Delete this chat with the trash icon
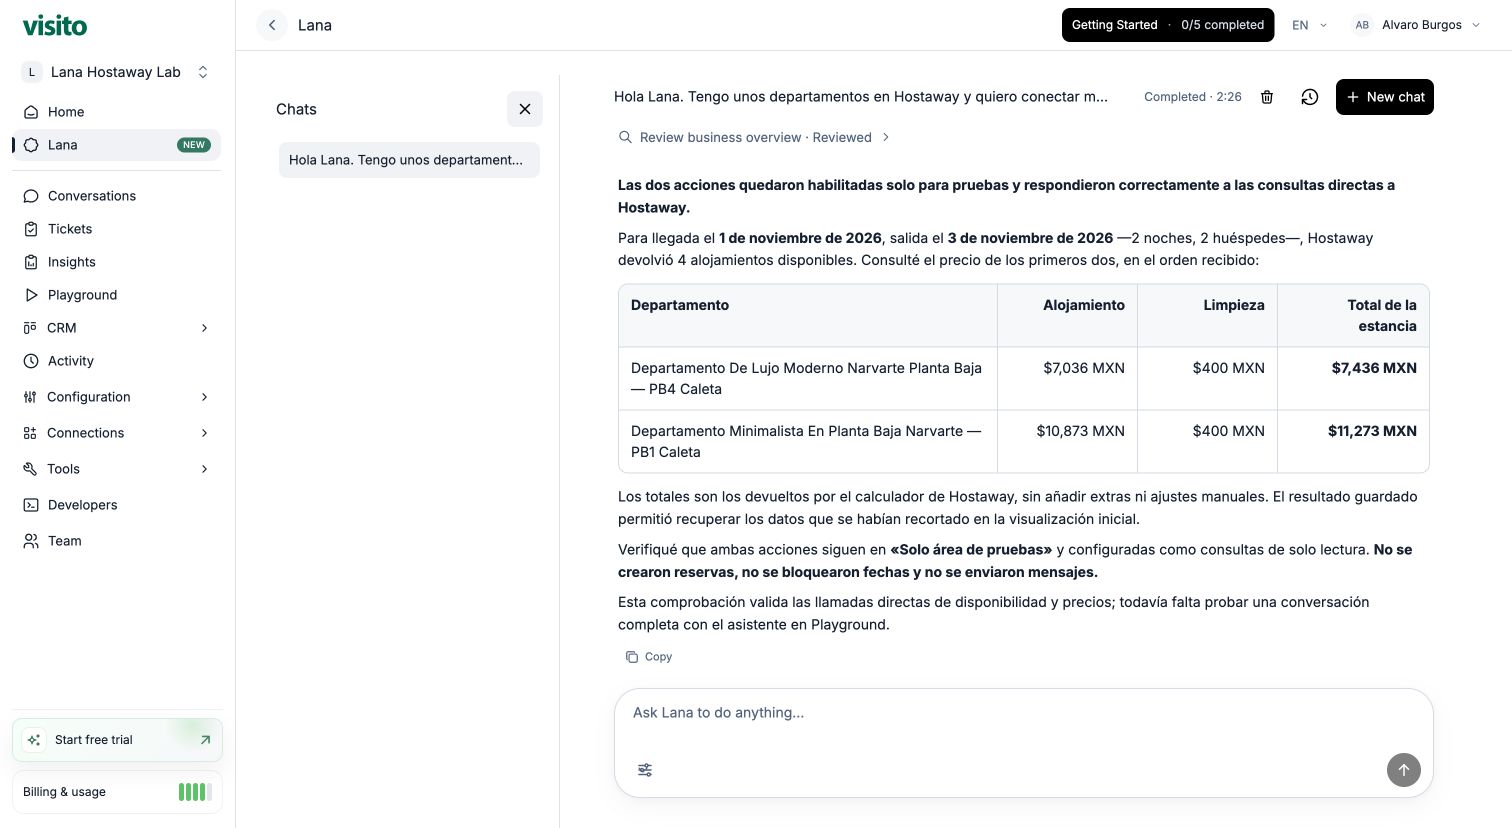 [1267, 97]
